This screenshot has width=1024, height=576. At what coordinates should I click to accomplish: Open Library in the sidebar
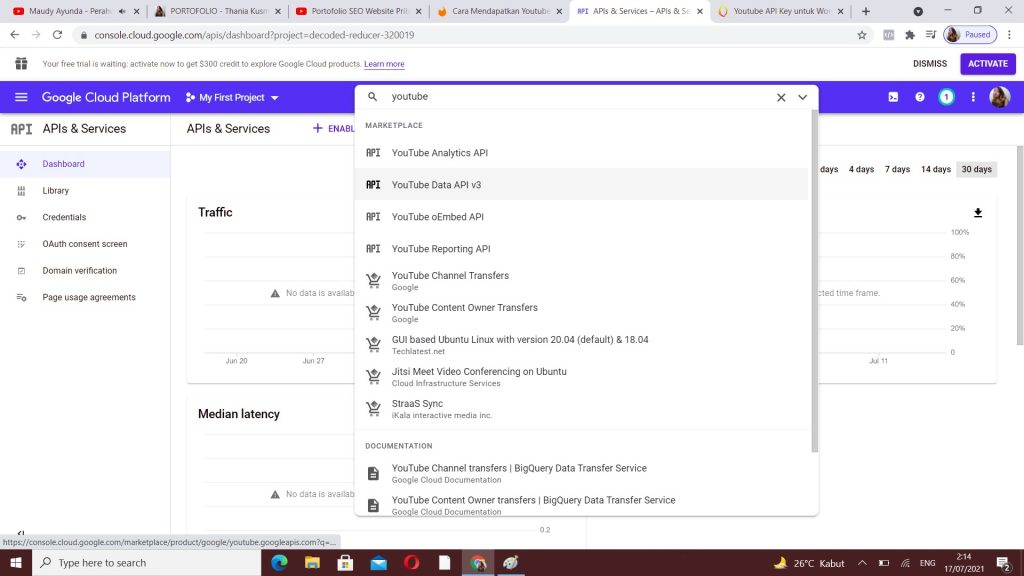[x=56, y=190]
